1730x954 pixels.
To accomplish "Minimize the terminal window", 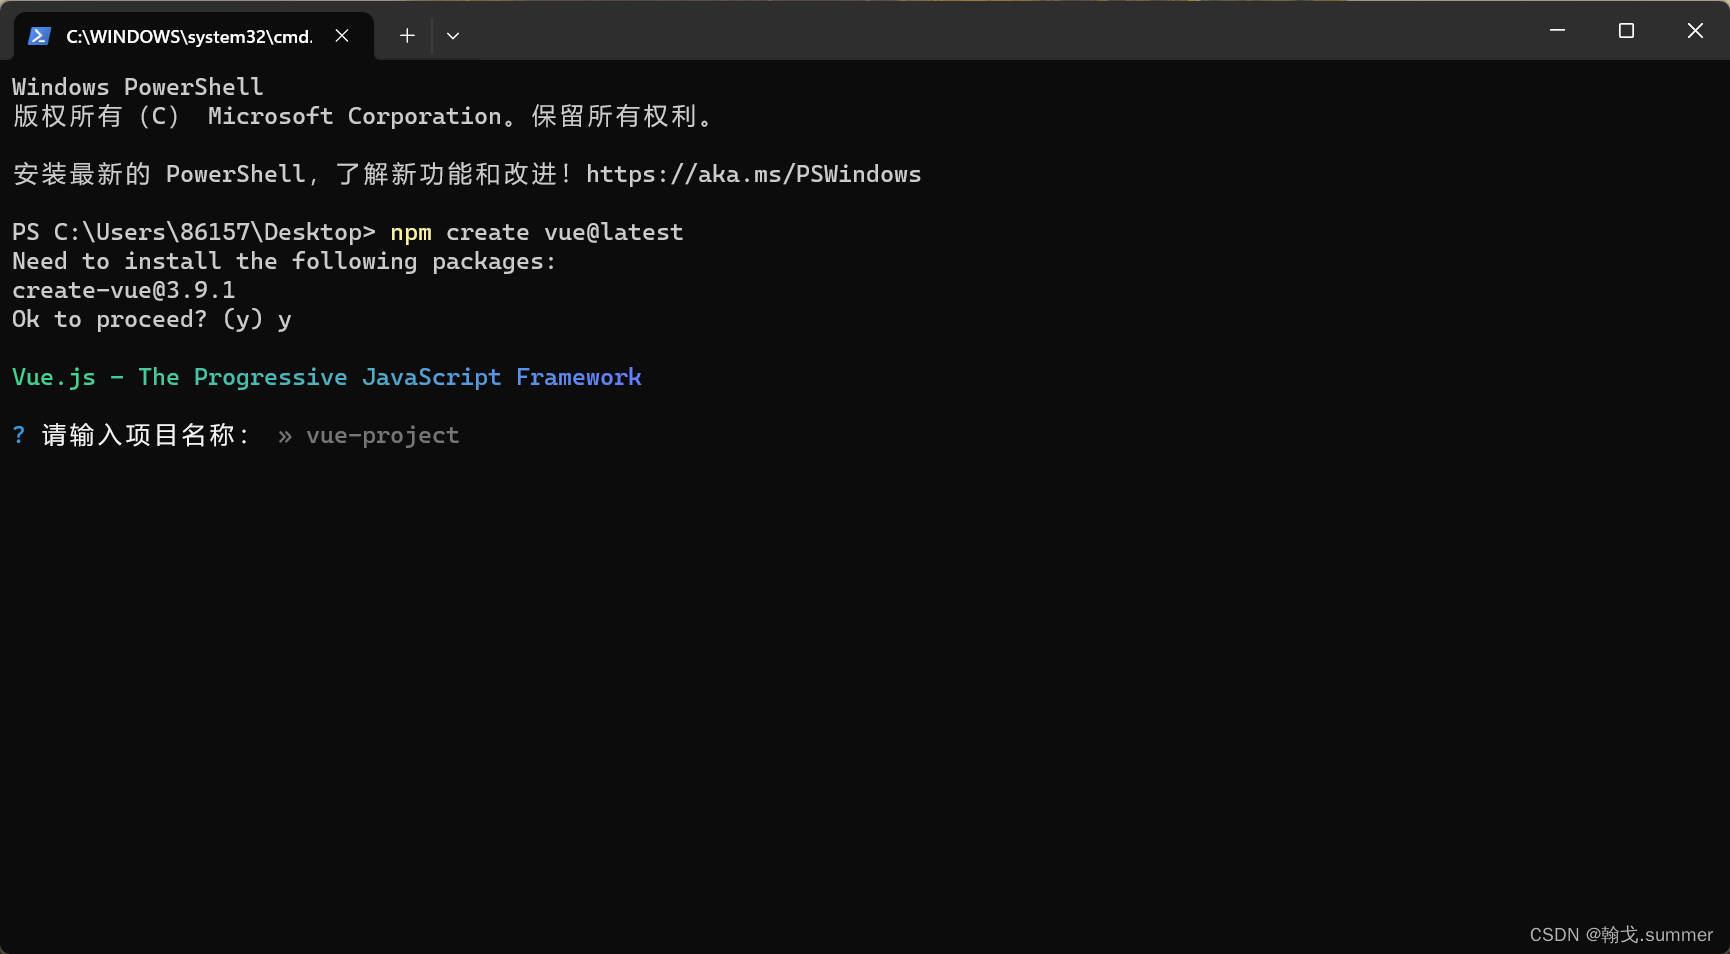I will [x=1557, y=31].
